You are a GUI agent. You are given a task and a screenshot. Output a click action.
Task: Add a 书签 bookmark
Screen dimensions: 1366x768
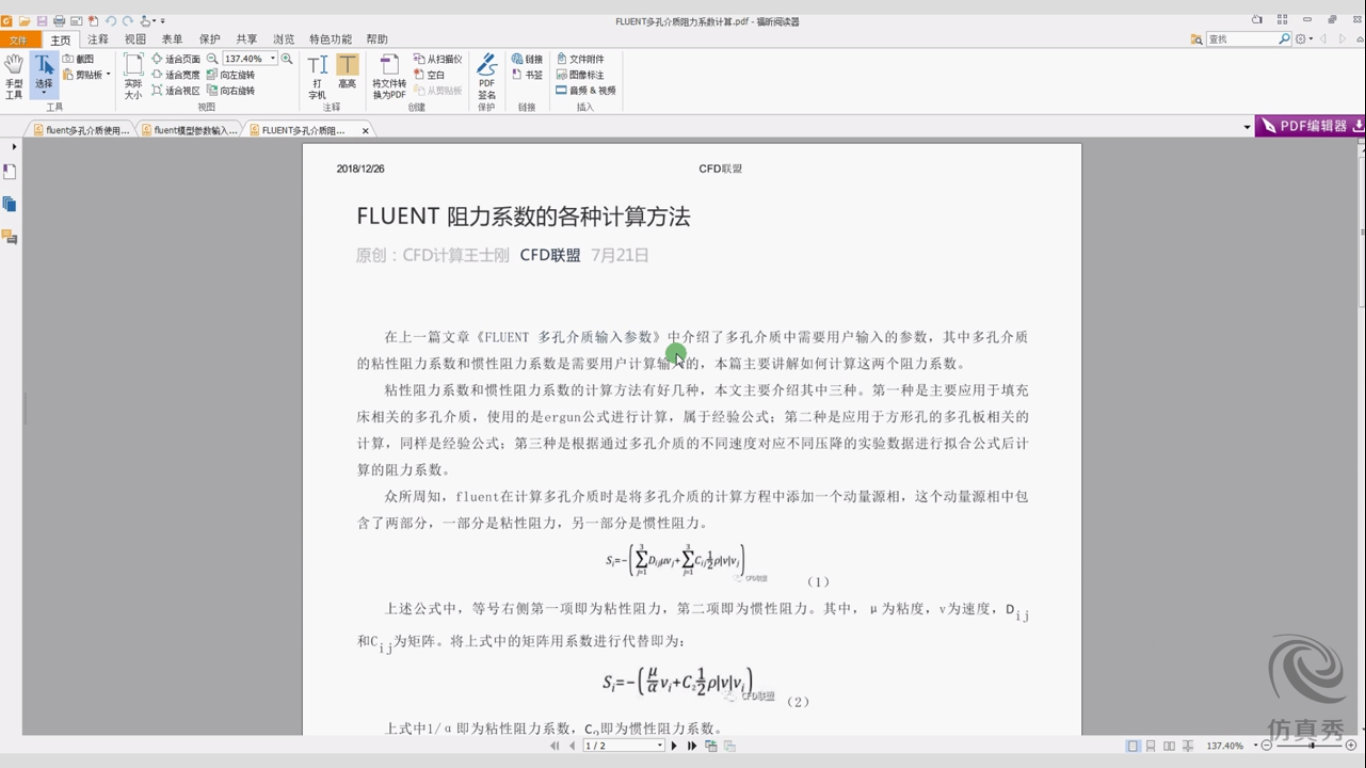click(527, 75)
